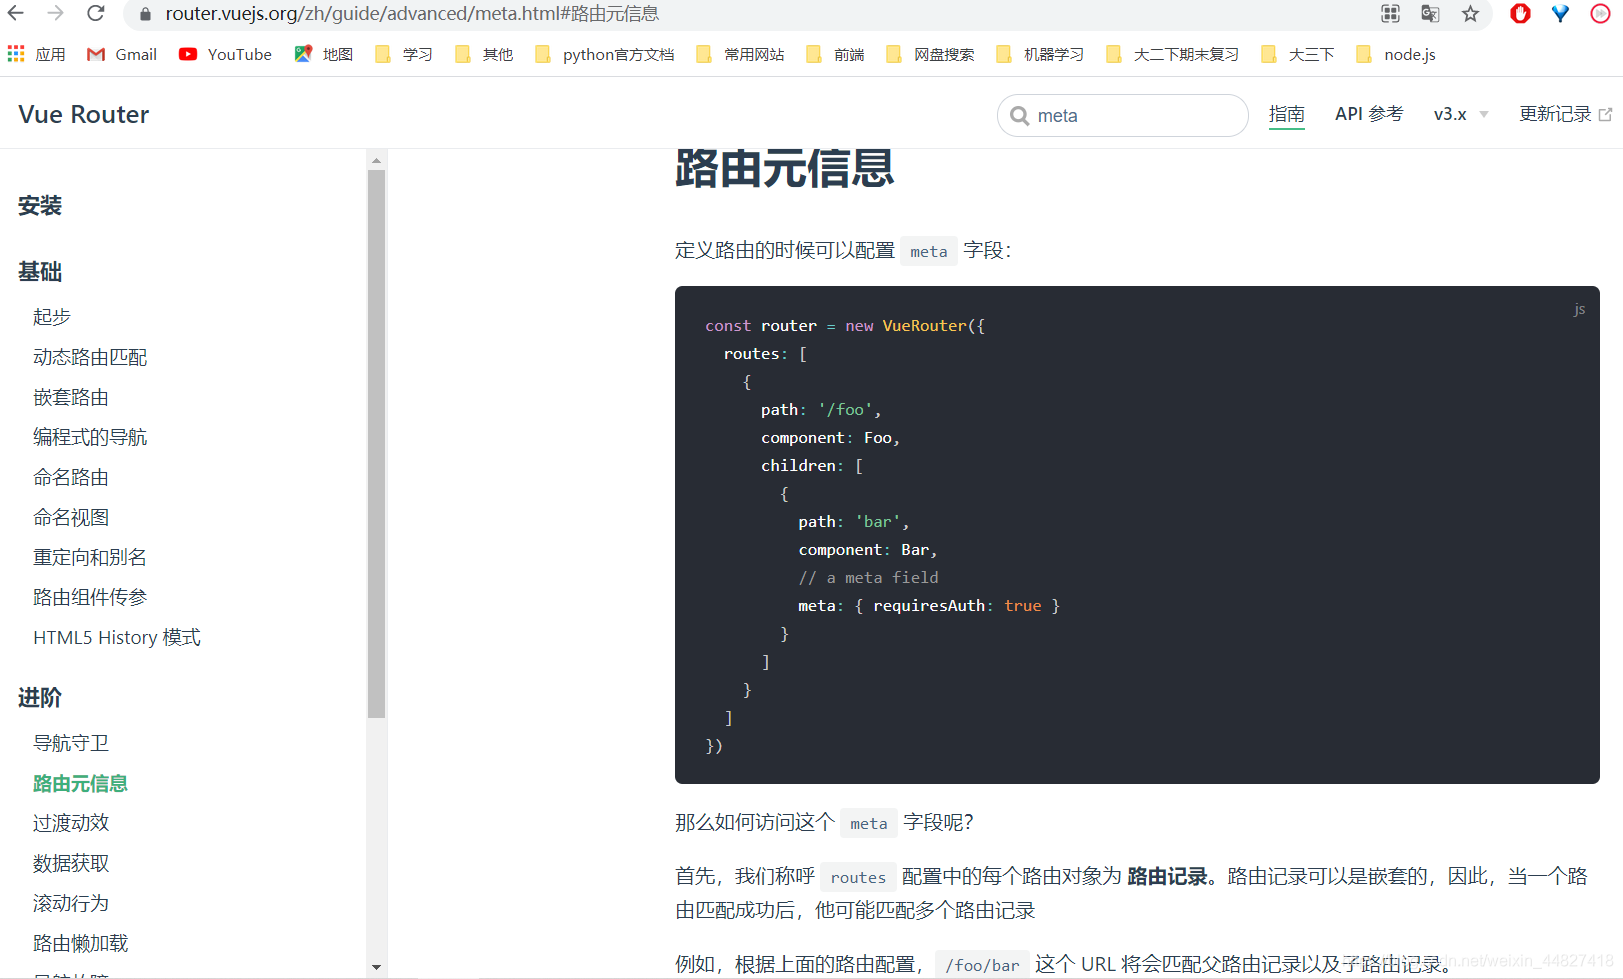Open the AdBlock stop-hand extension icon
The image size is (1623, 979).
click(x=1519, y=14)
